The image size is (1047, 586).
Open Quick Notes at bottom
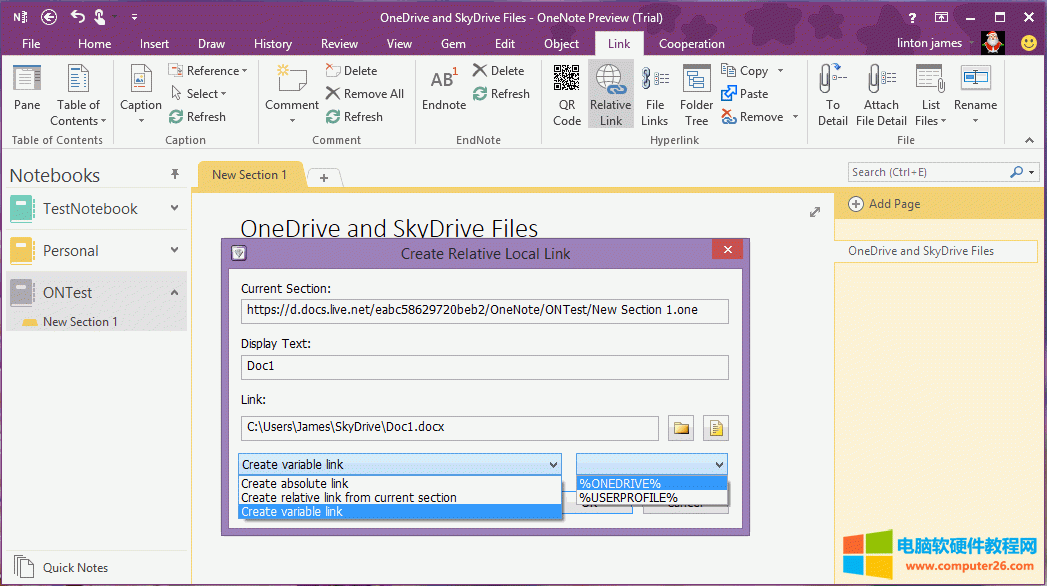[75, 567]
